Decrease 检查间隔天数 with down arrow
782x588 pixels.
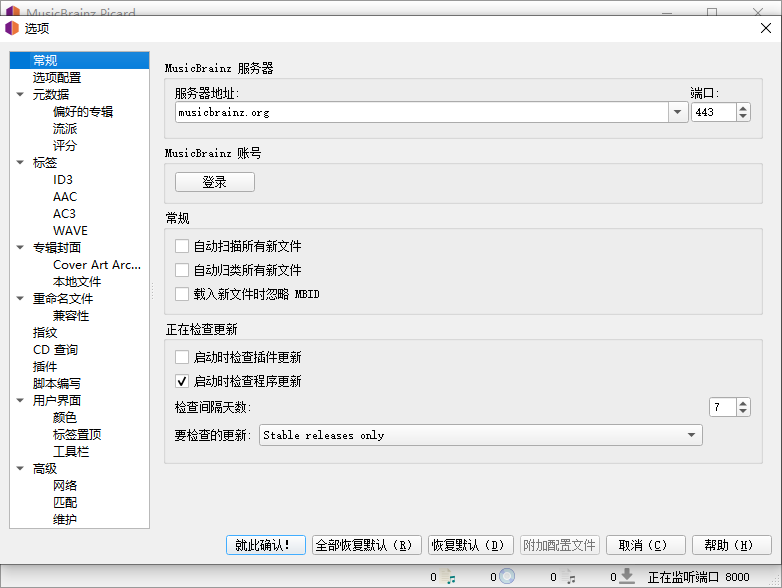click(743, 412)
